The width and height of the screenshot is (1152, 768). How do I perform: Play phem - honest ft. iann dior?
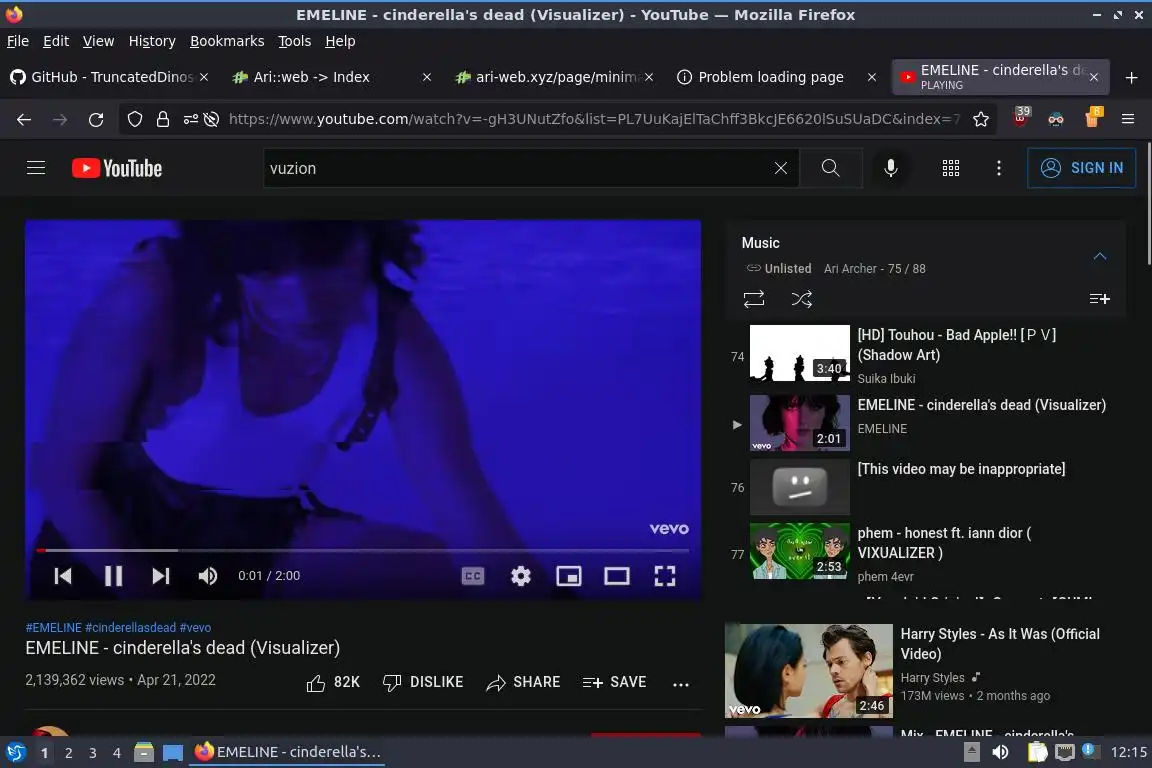click(926, 553)
